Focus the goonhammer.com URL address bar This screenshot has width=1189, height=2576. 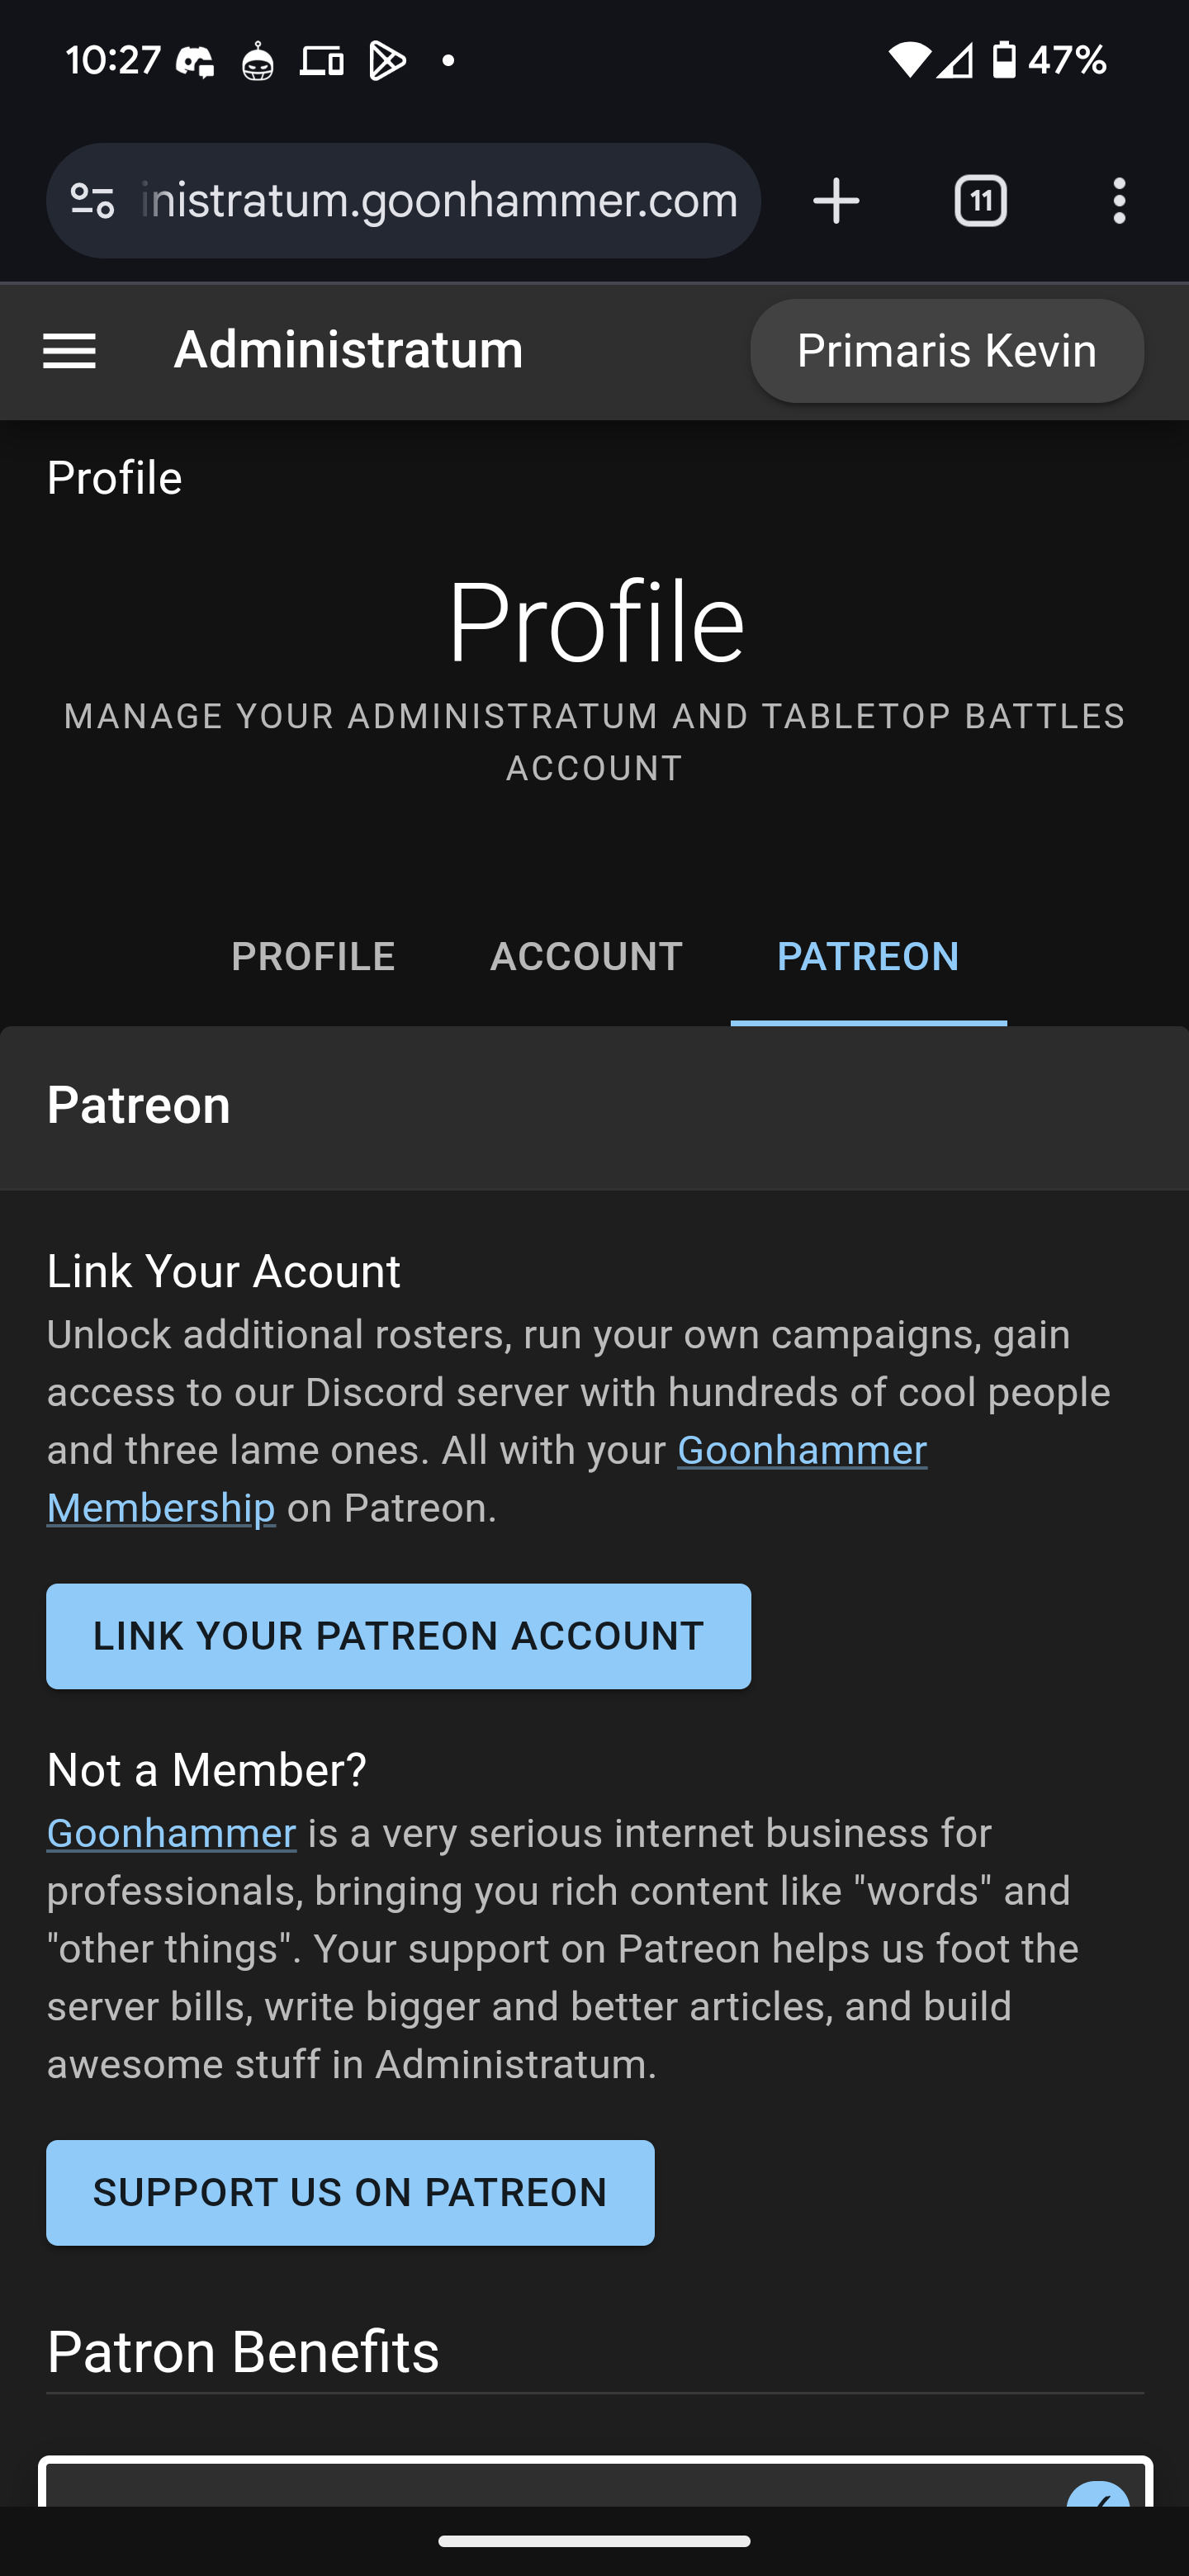440,201
